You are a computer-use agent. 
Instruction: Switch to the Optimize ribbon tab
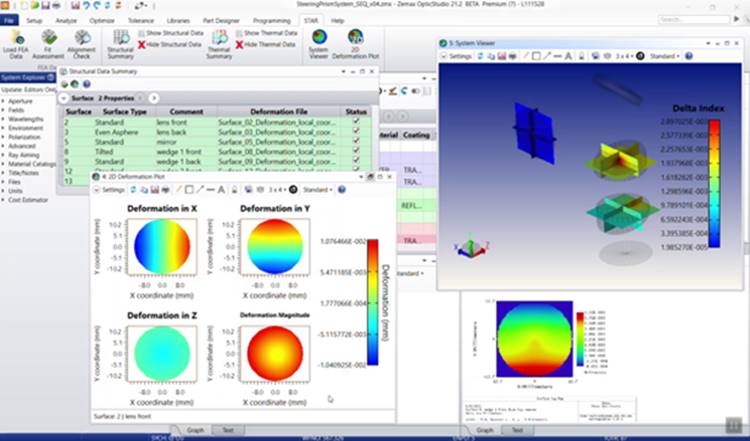[x=102, y=21]
